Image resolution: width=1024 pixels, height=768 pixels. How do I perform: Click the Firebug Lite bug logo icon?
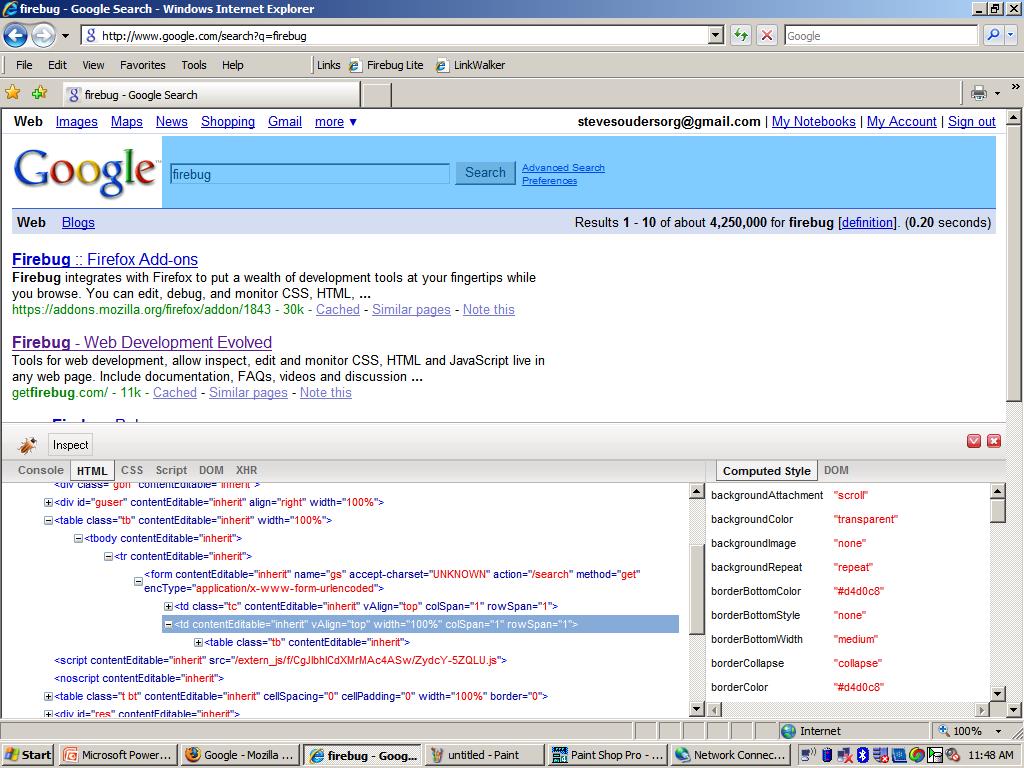click(x=27, y=445)
